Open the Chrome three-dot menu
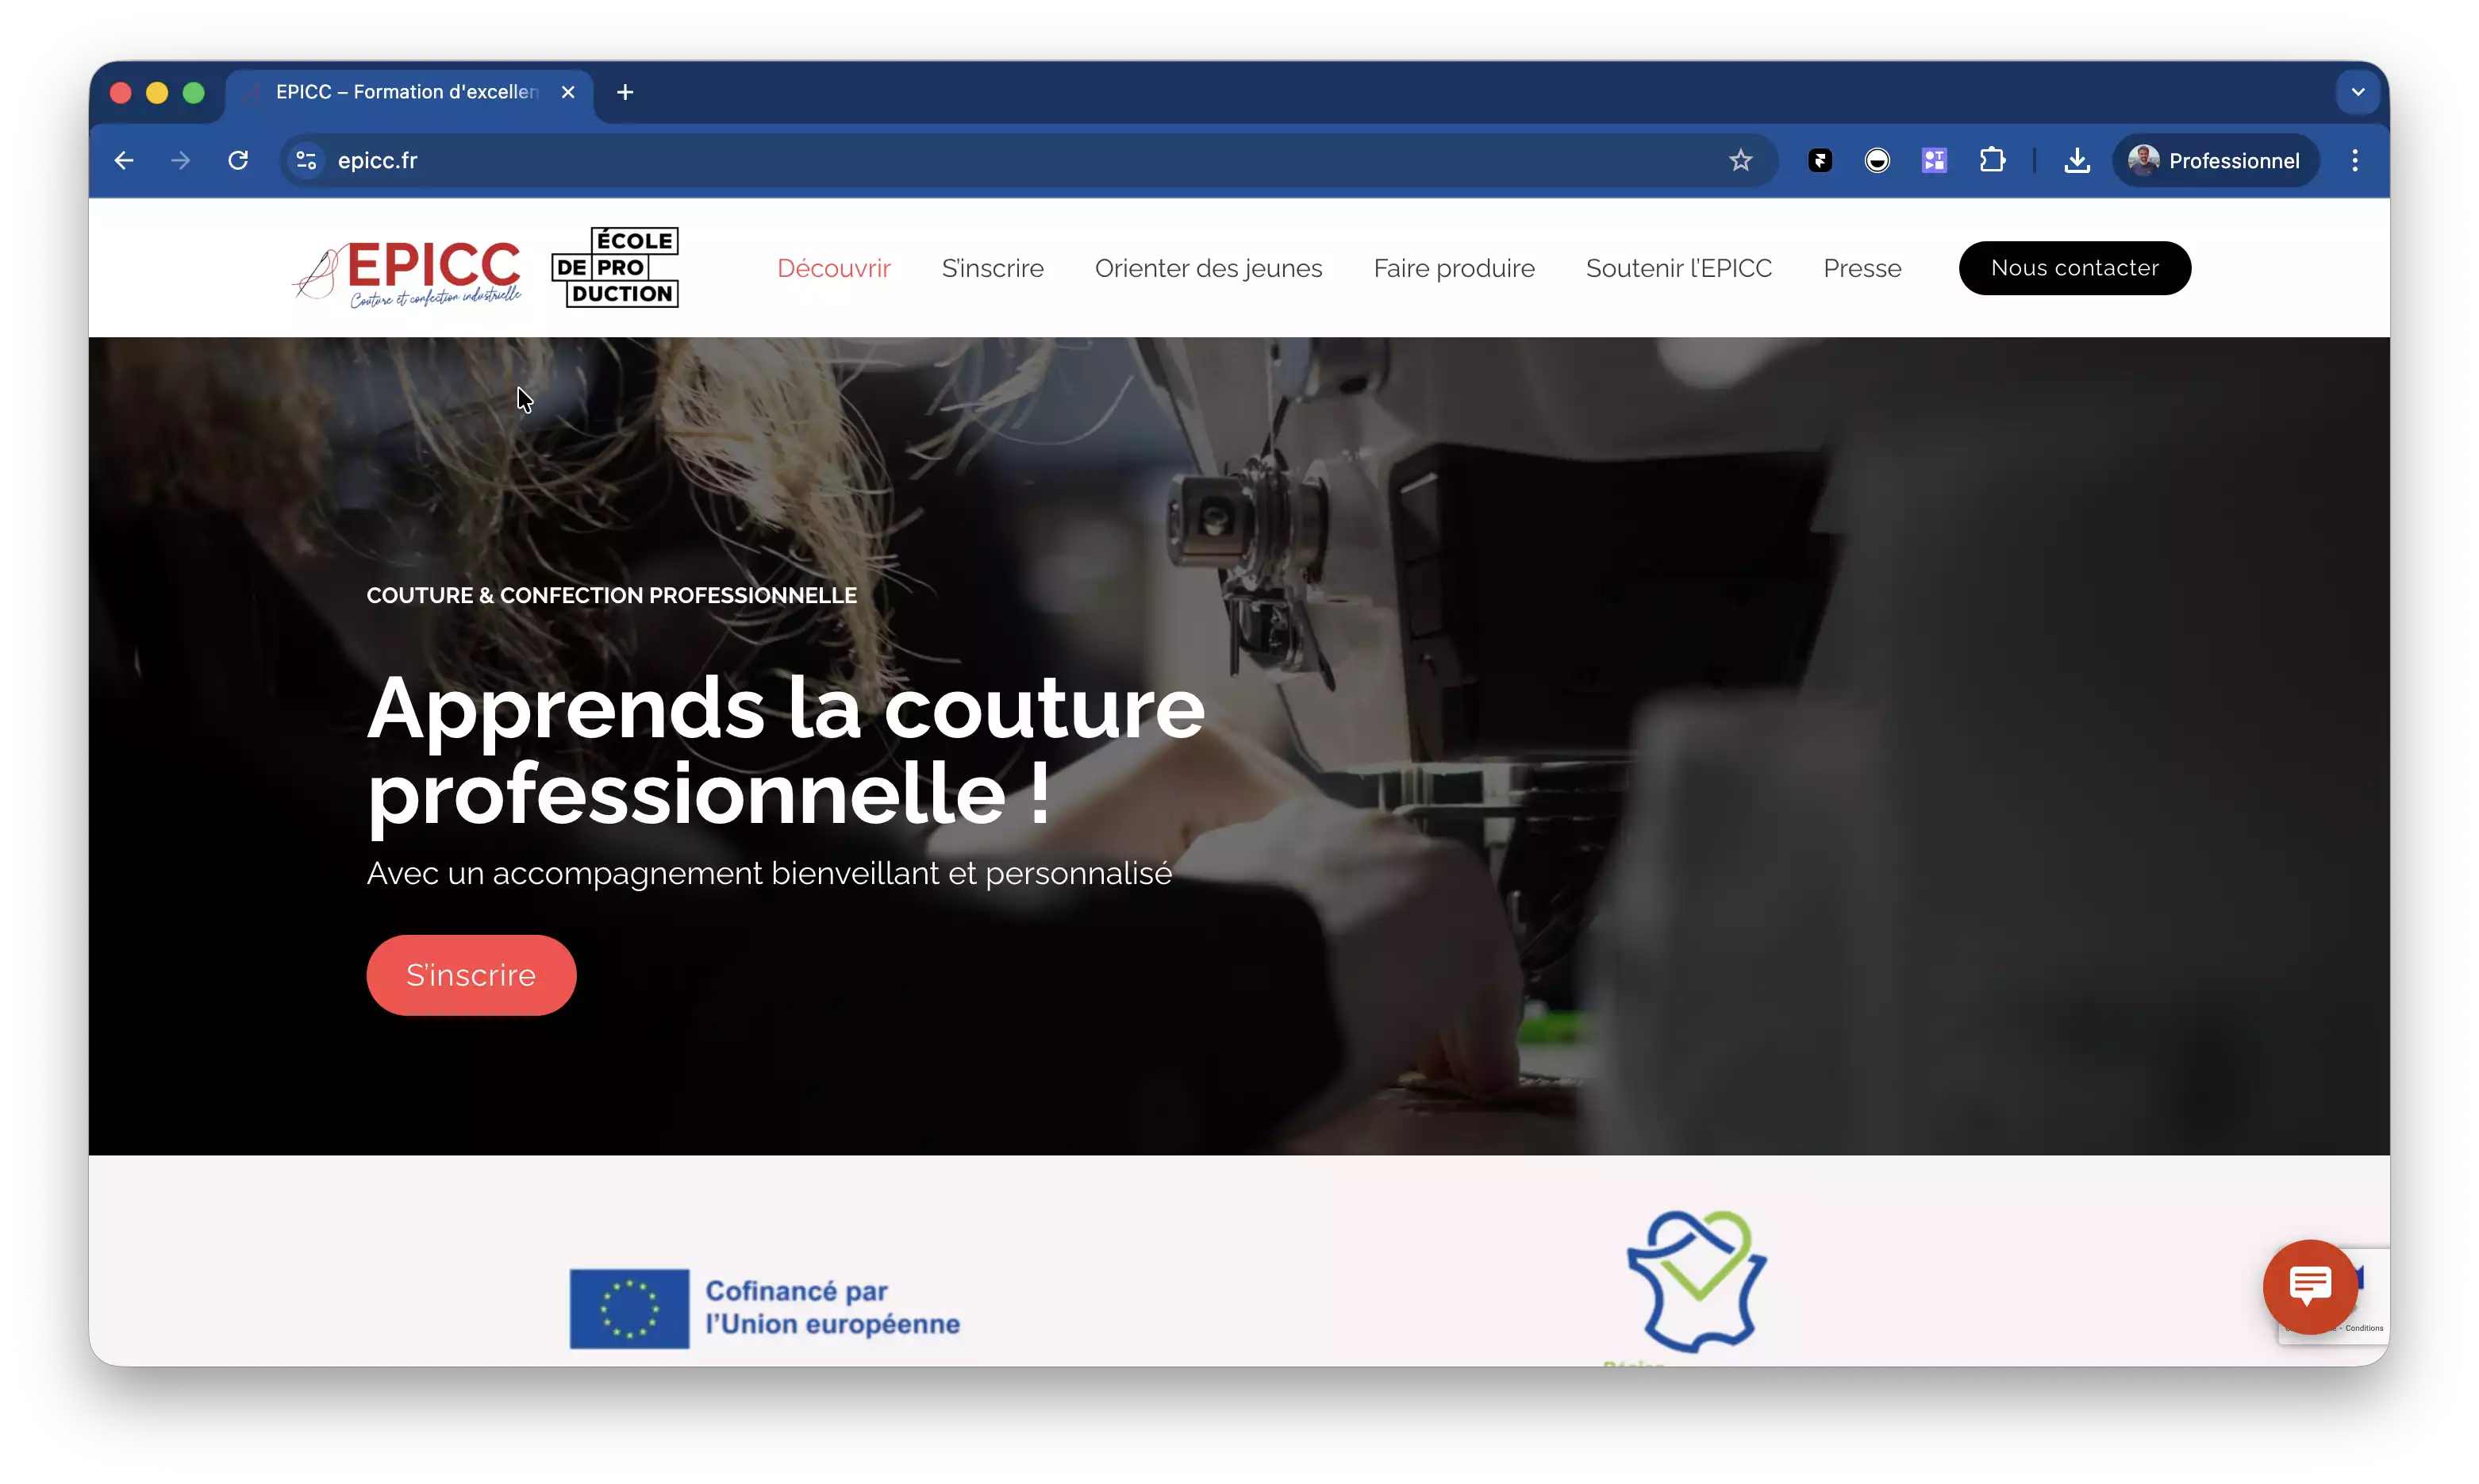The image size is (2479, 1484). tap(2355, 161)
